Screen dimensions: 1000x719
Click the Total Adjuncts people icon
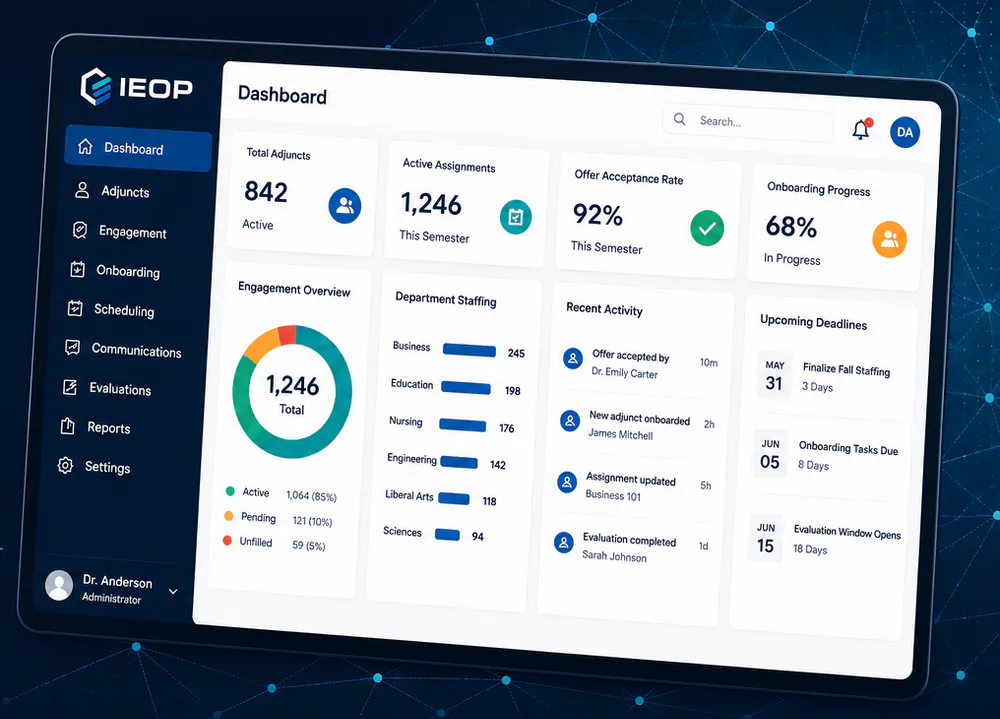pos(345,205)
